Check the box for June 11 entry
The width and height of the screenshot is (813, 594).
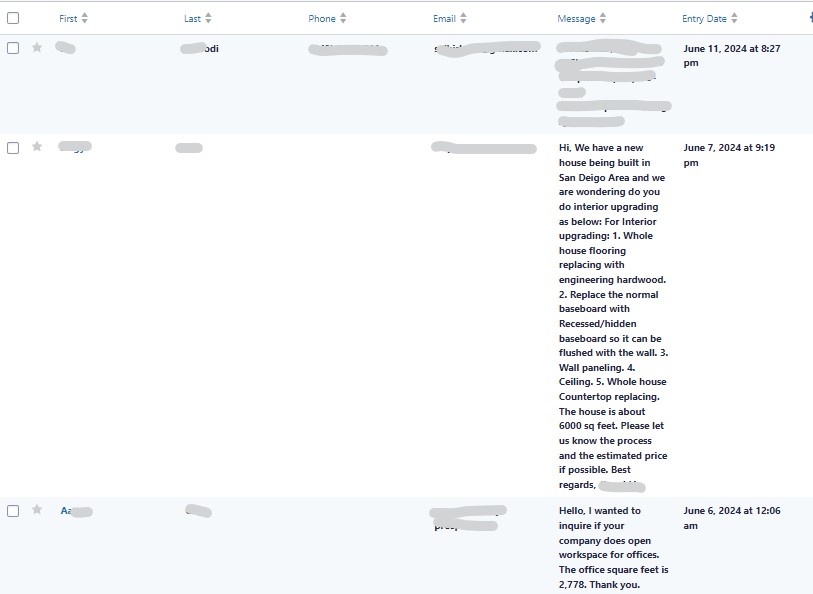click(x=13, y=48)
